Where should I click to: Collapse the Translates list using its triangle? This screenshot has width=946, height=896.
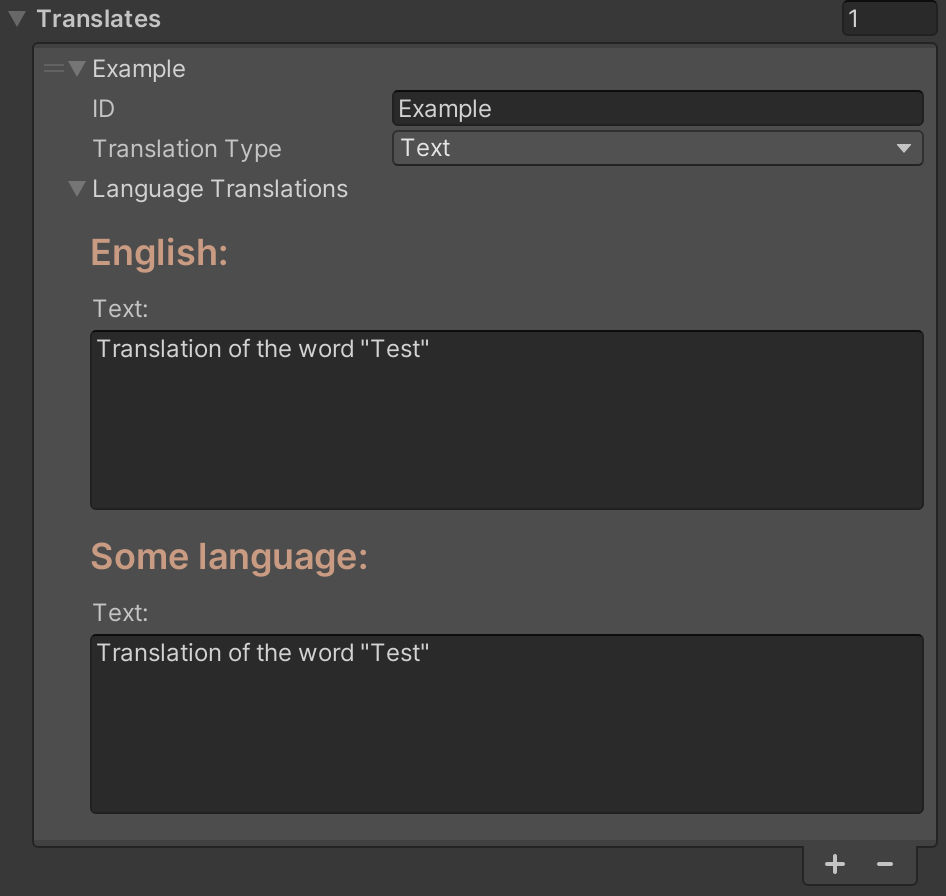click(x=16, y=19)
